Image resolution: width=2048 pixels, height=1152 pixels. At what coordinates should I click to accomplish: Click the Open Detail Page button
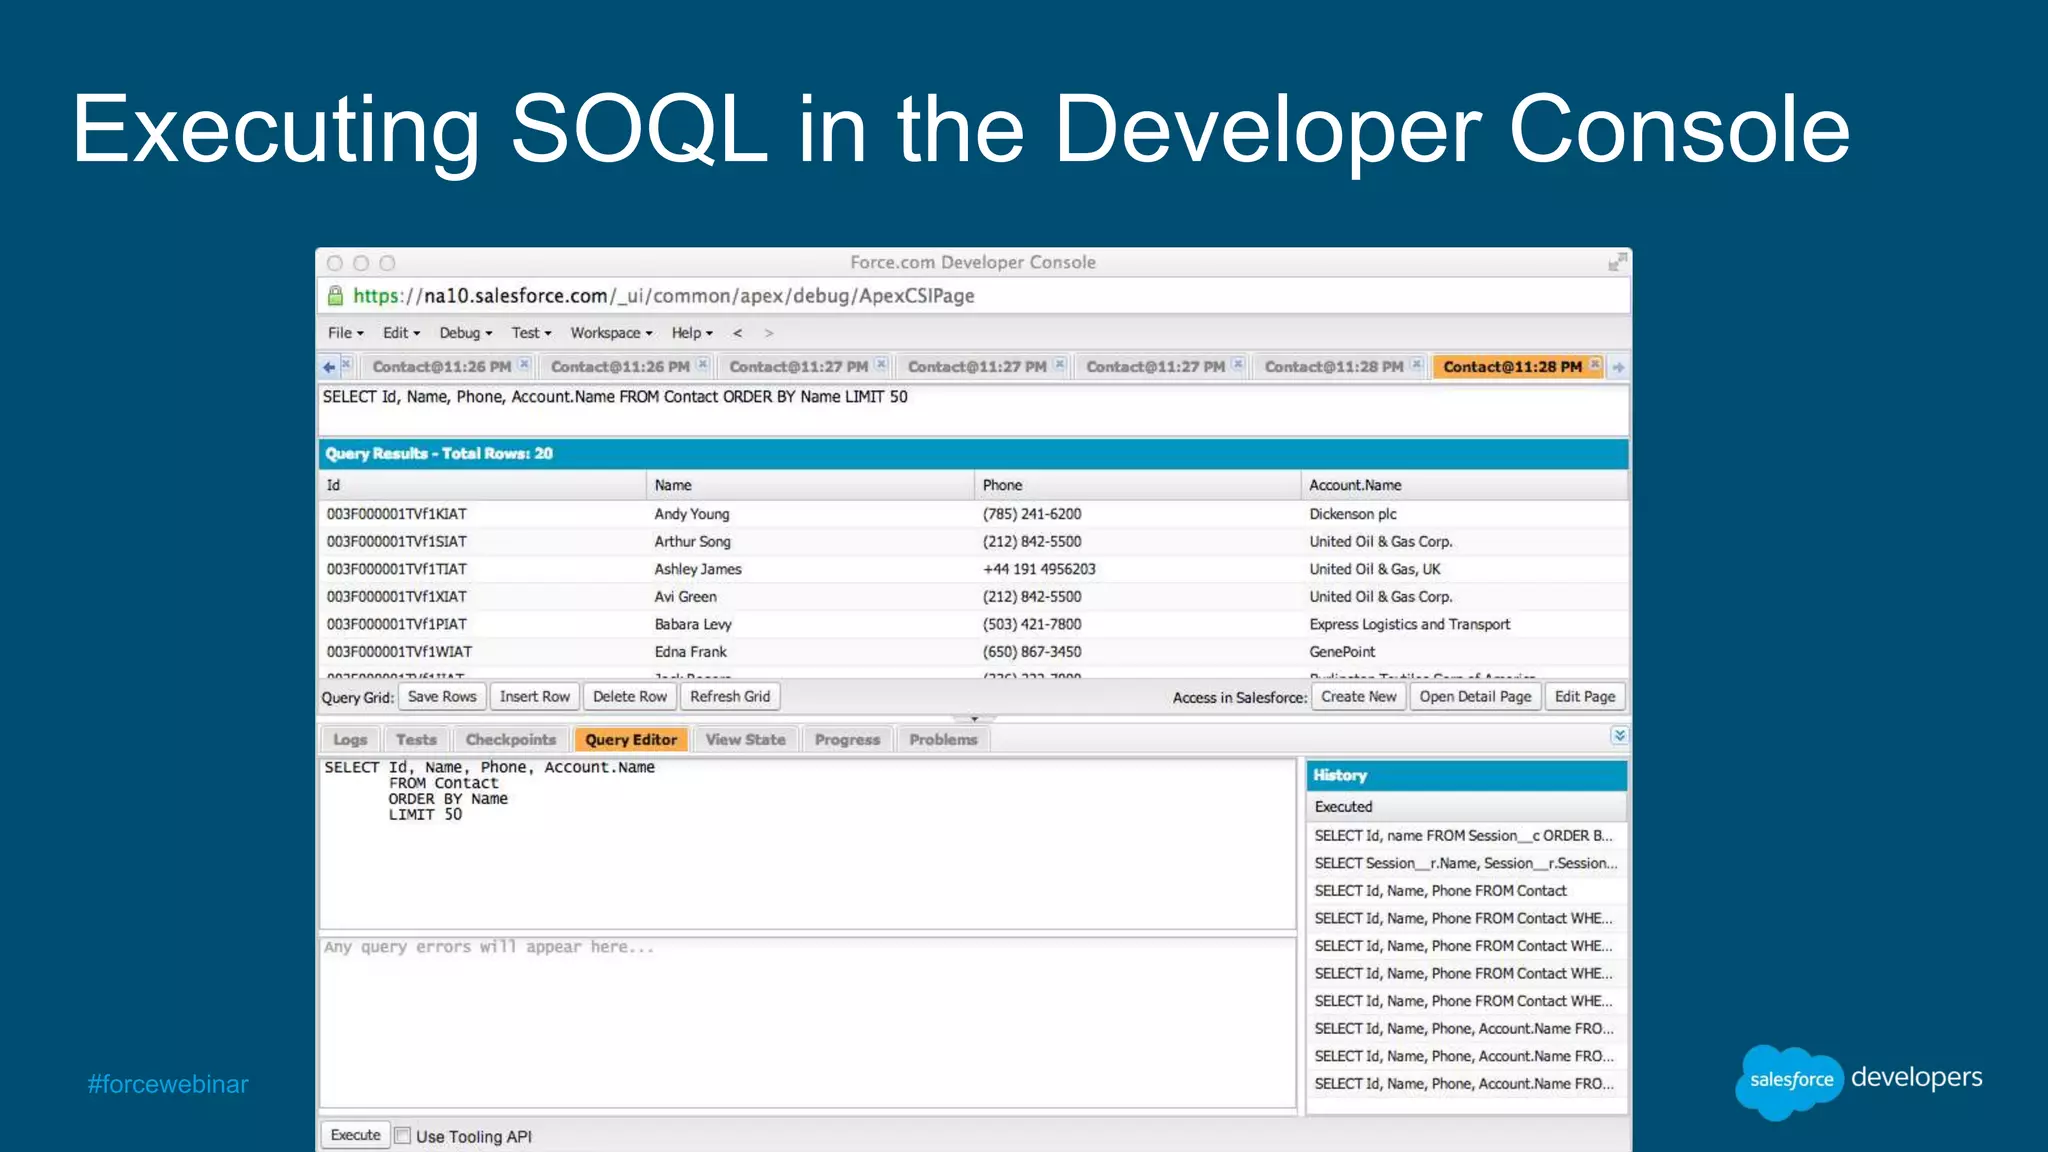pos(1475,697)
